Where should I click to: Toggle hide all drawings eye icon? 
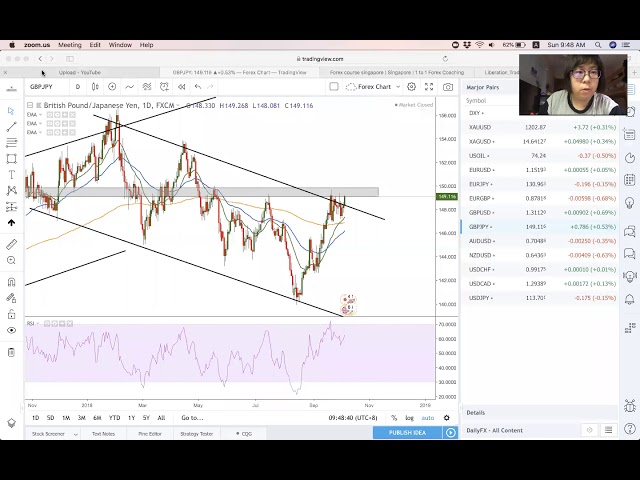coord(11,329)
